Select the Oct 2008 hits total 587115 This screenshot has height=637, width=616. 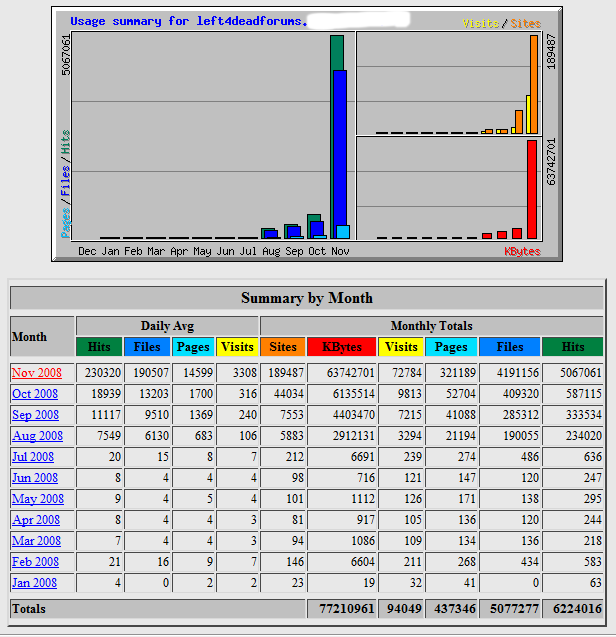[583, 394]
